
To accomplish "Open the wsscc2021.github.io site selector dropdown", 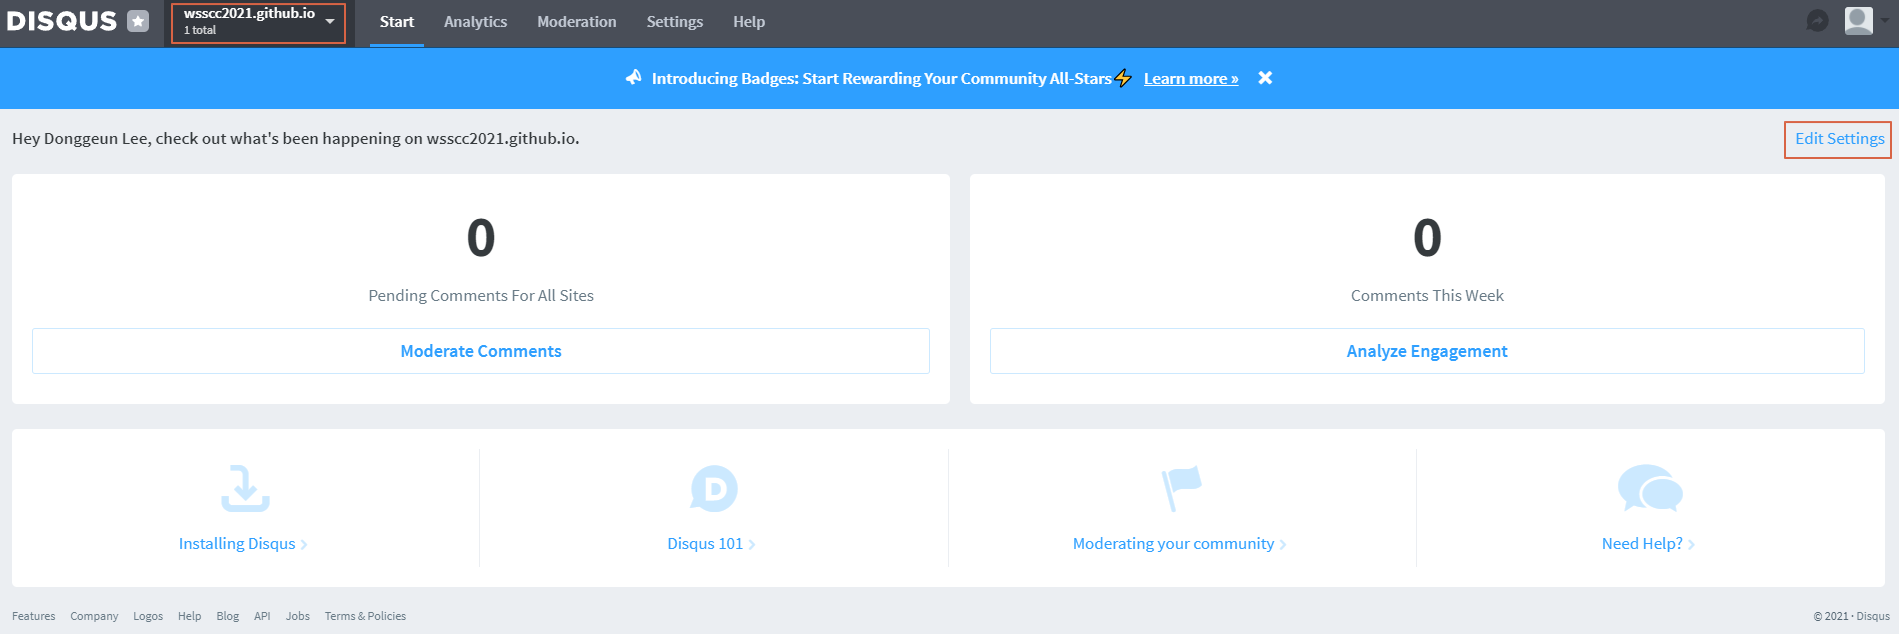I will [258, 22].
